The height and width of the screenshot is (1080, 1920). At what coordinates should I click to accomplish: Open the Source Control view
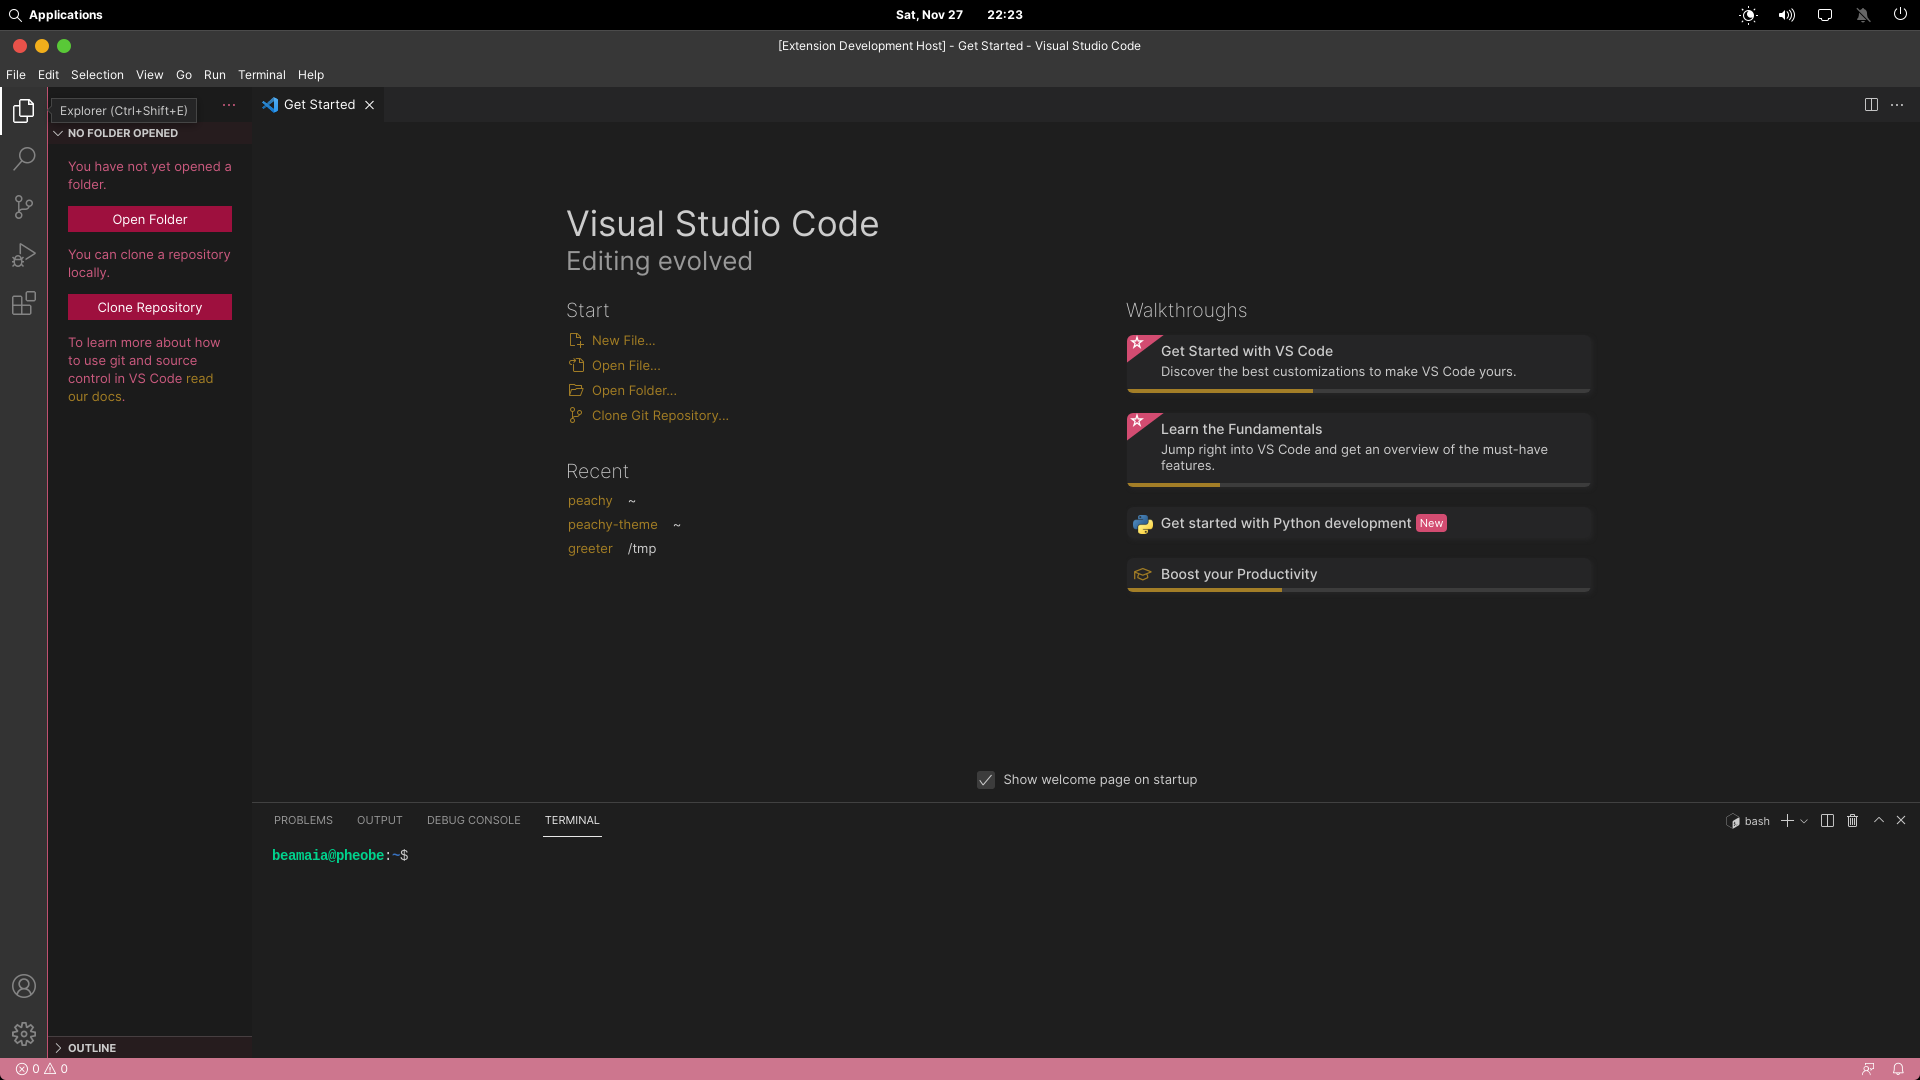24,207
